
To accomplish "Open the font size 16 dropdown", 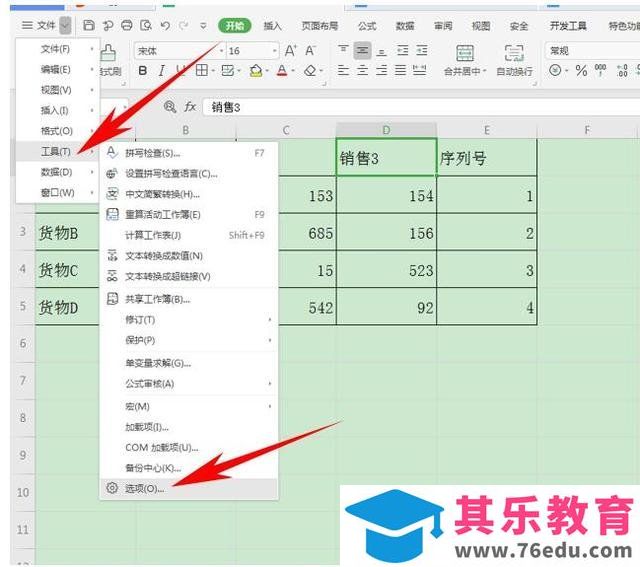I will coord(275,51).
